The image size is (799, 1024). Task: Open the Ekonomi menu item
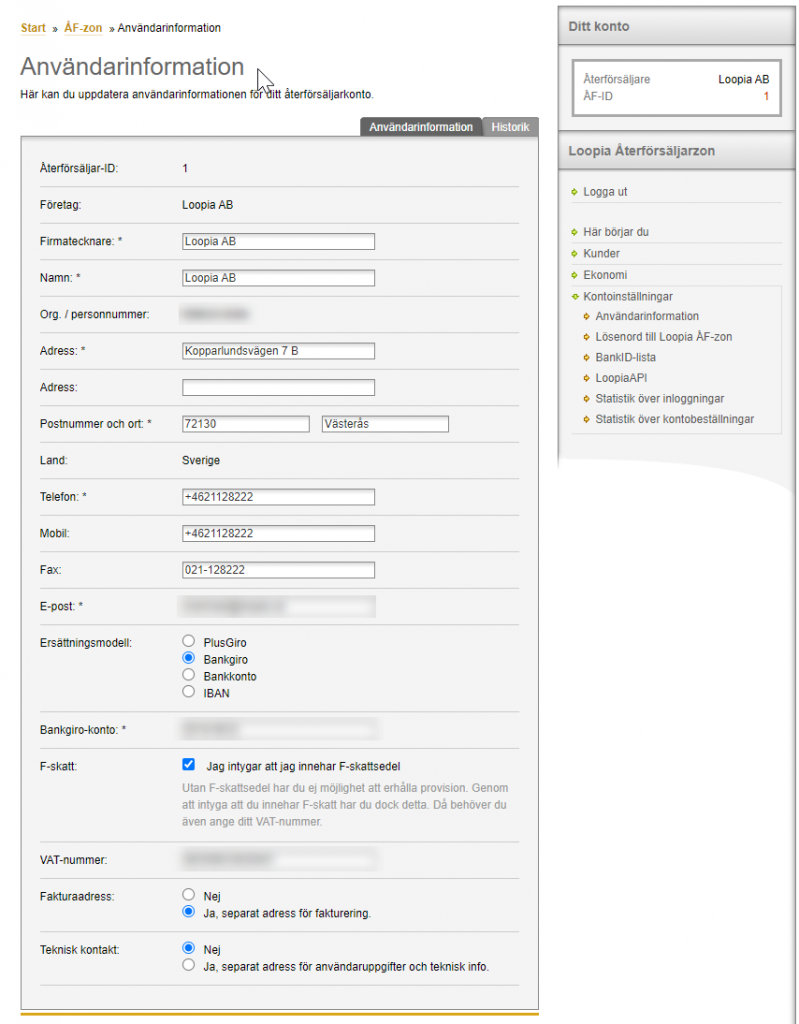tap(605, 275)
